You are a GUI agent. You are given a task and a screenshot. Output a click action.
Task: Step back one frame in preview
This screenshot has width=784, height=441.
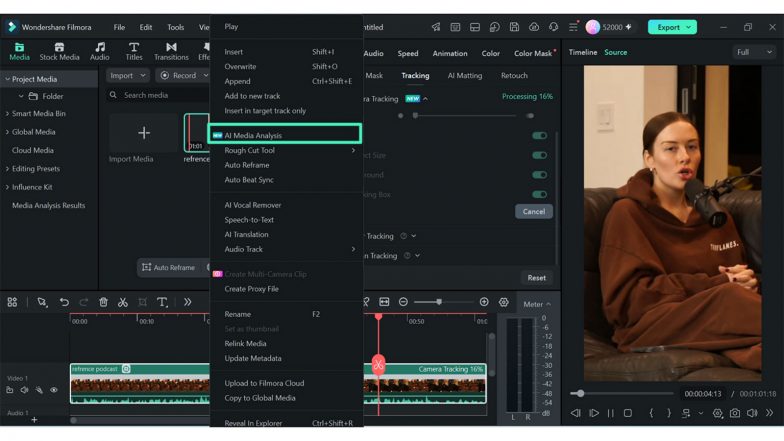pos(576,413)
